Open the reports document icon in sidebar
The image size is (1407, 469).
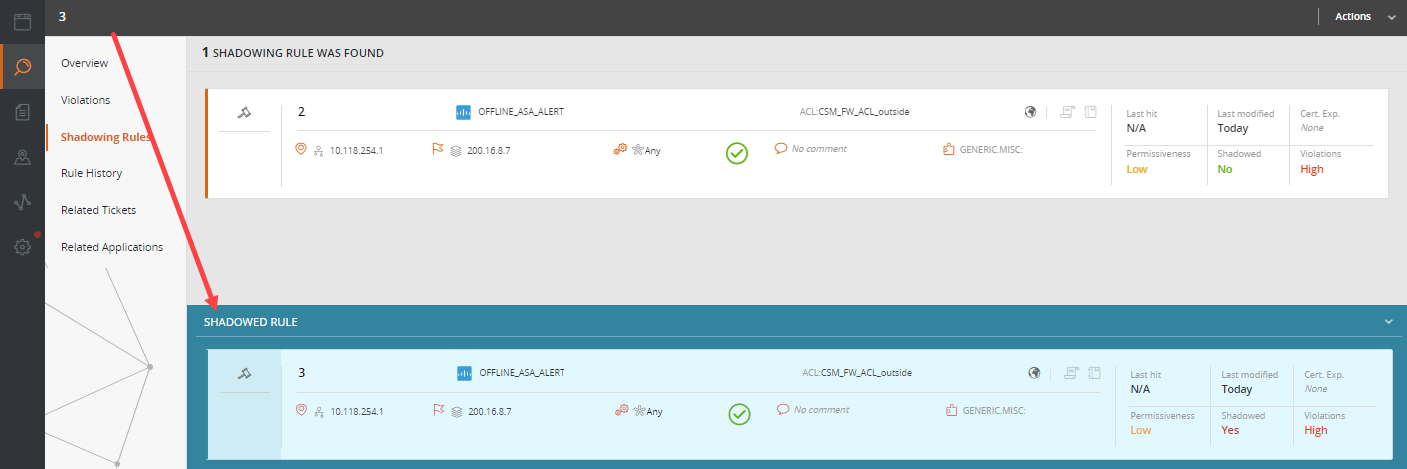click(22, 112)
